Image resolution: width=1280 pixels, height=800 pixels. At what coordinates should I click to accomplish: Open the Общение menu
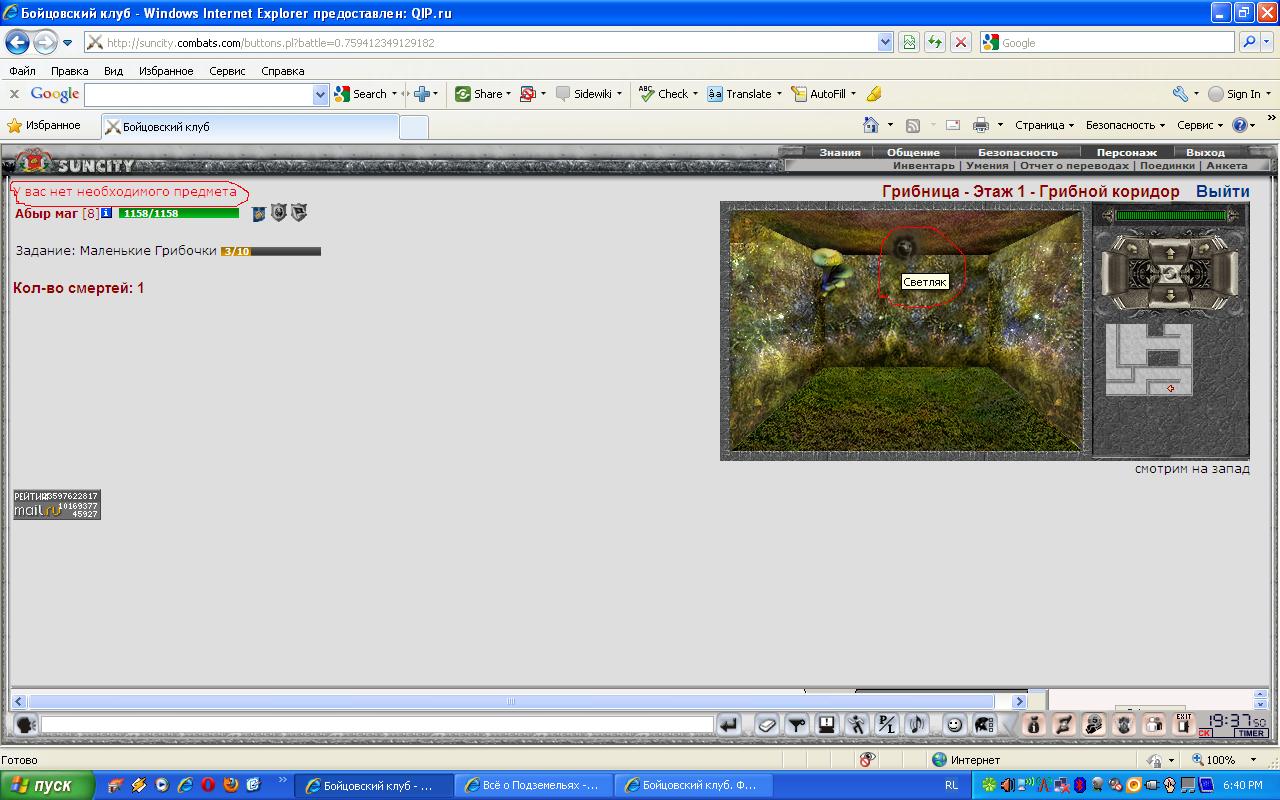[x=913, y=152]
